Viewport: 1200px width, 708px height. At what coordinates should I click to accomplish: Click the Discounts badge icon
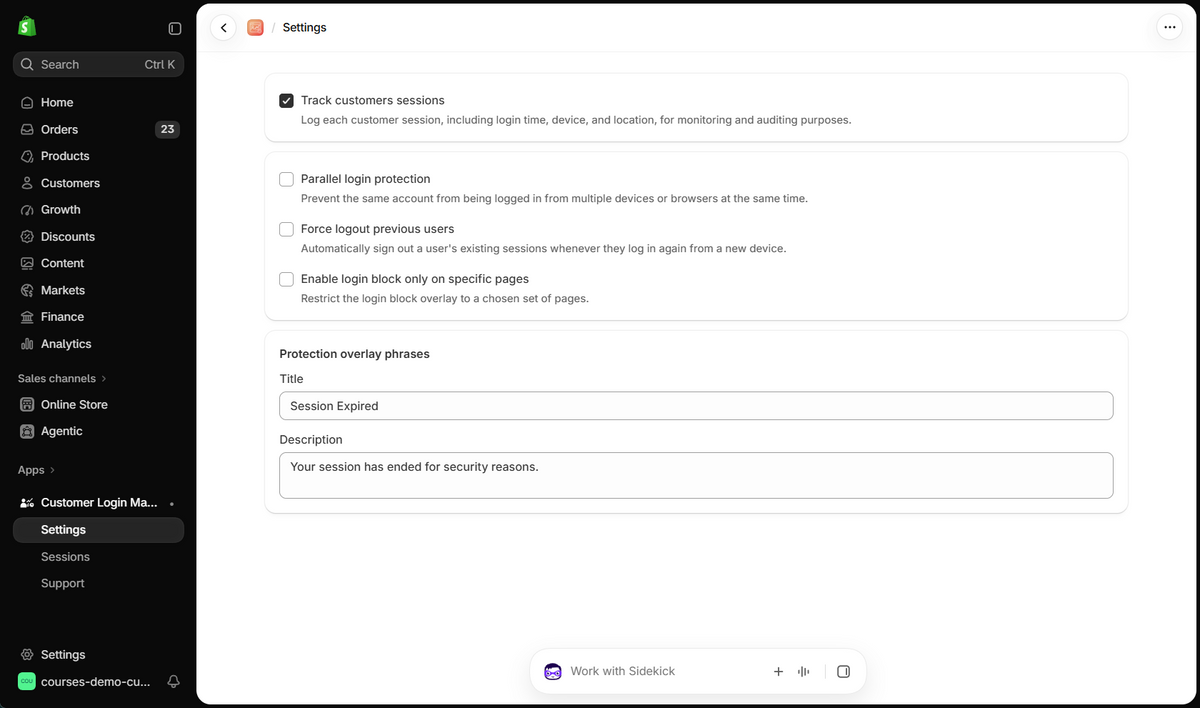point(28,237)
